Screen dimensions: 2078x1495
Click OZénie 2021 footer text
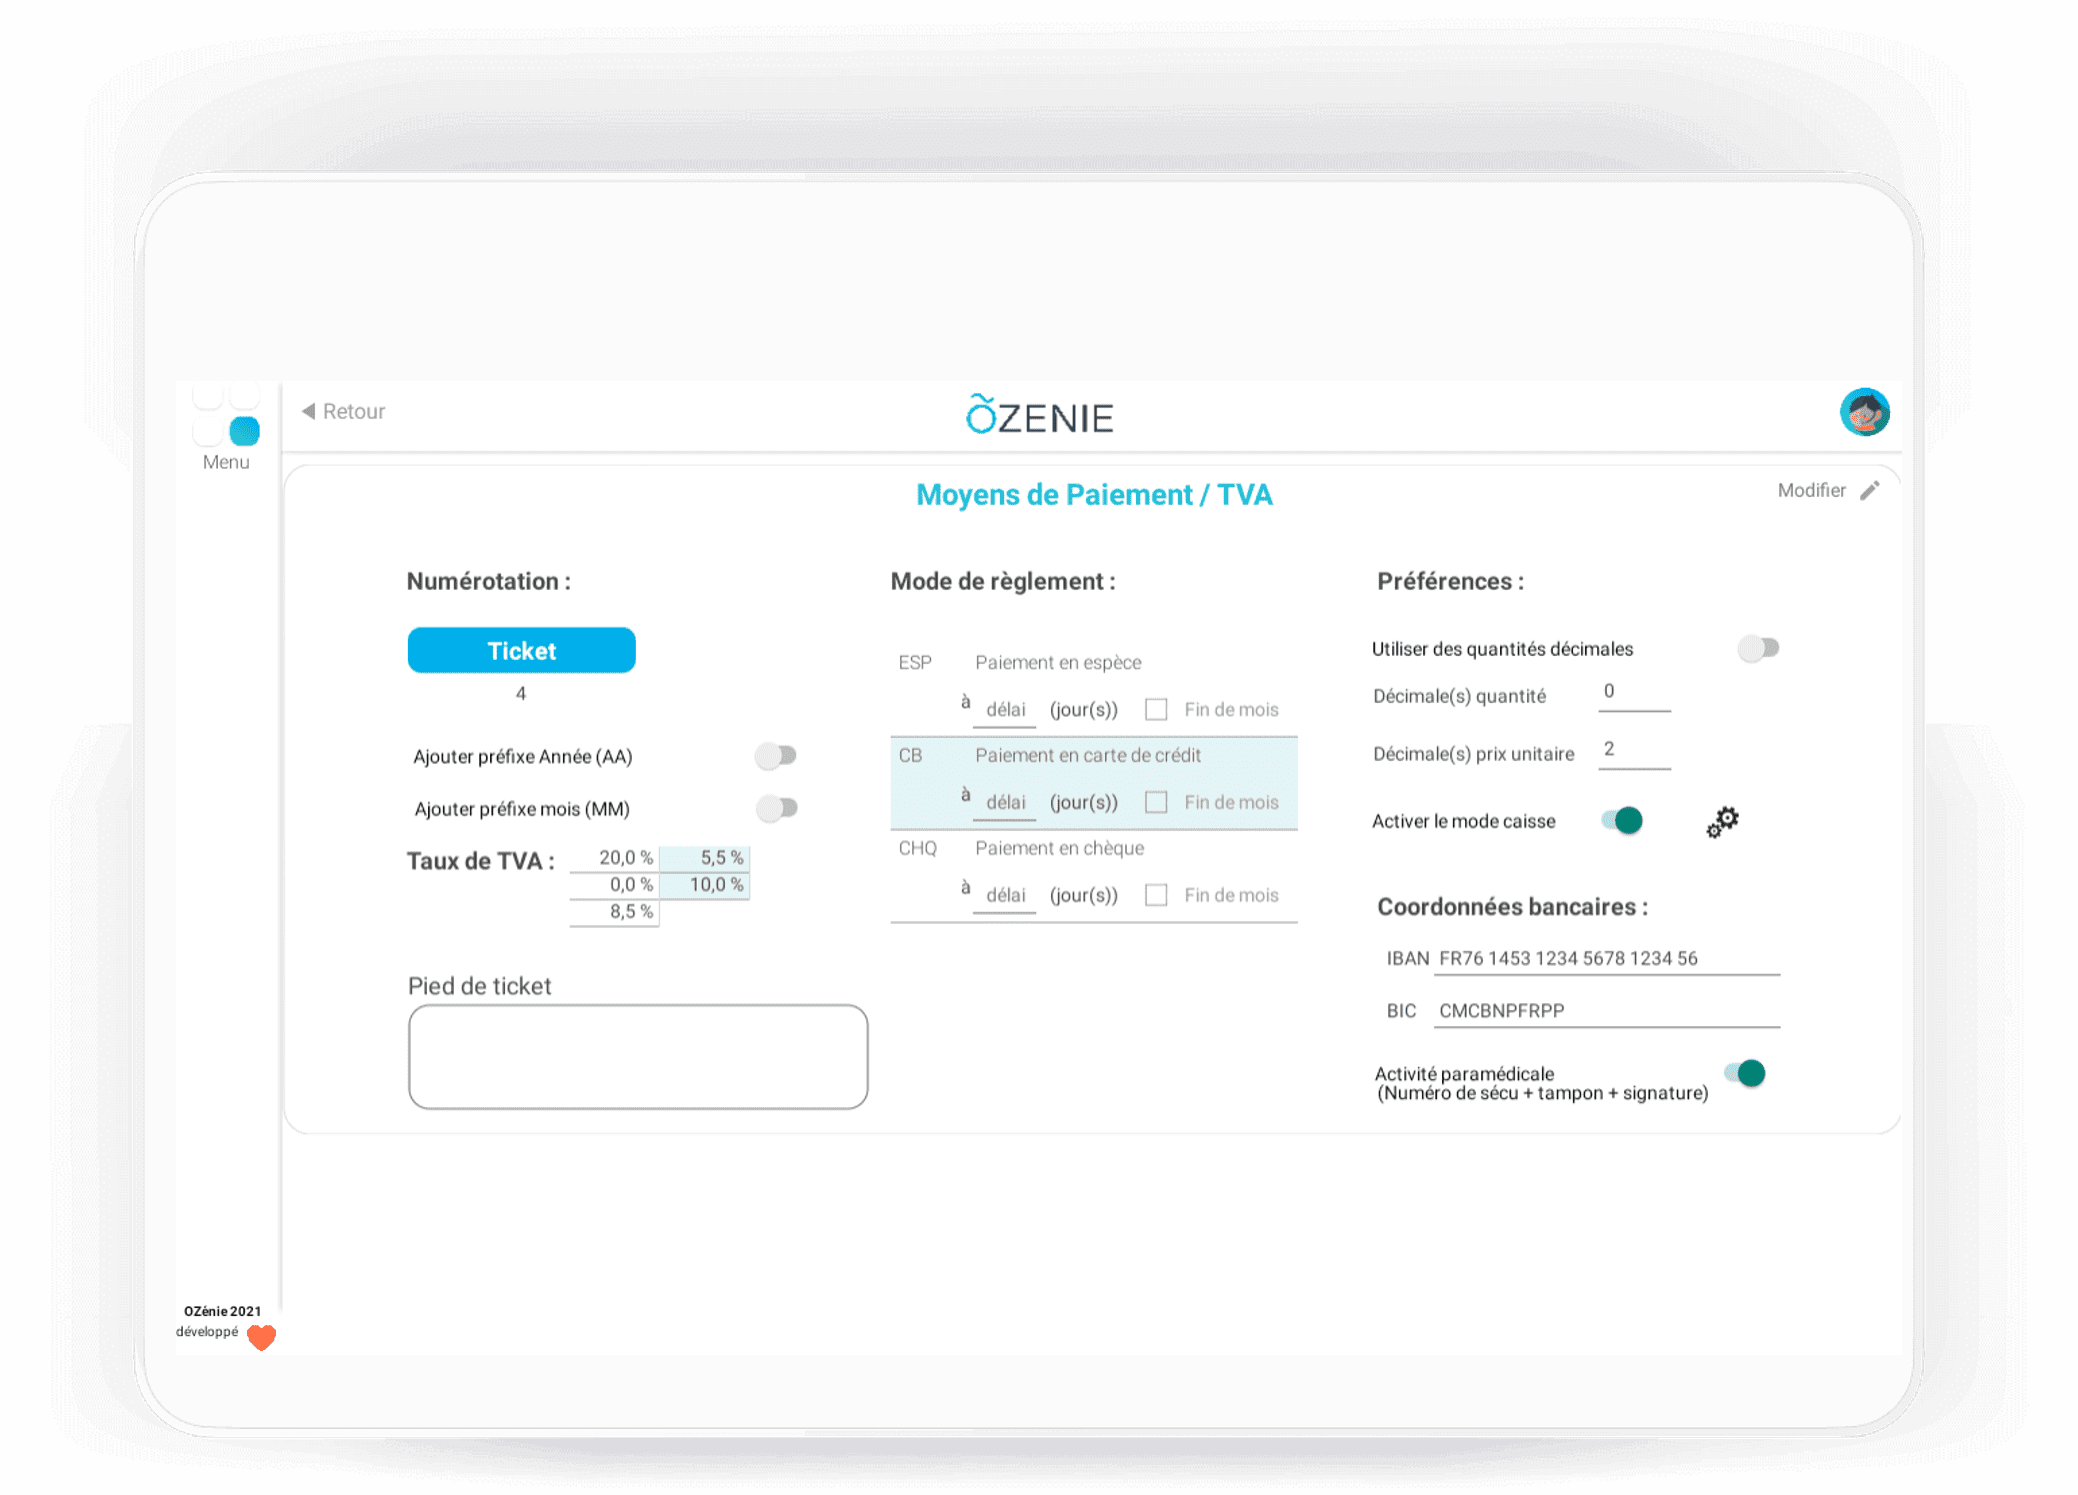(222, 1311)
